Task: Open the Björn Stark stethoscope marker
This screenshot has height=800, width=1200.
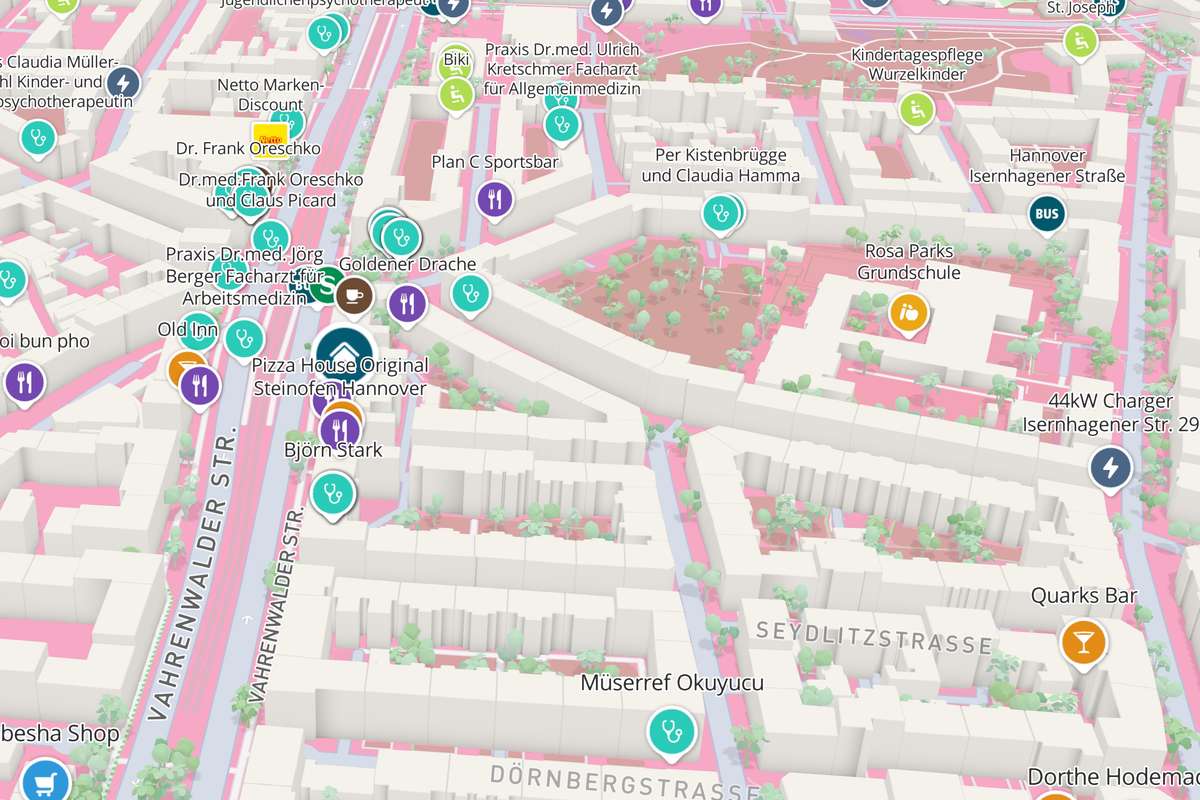Action: coord(333,493)
